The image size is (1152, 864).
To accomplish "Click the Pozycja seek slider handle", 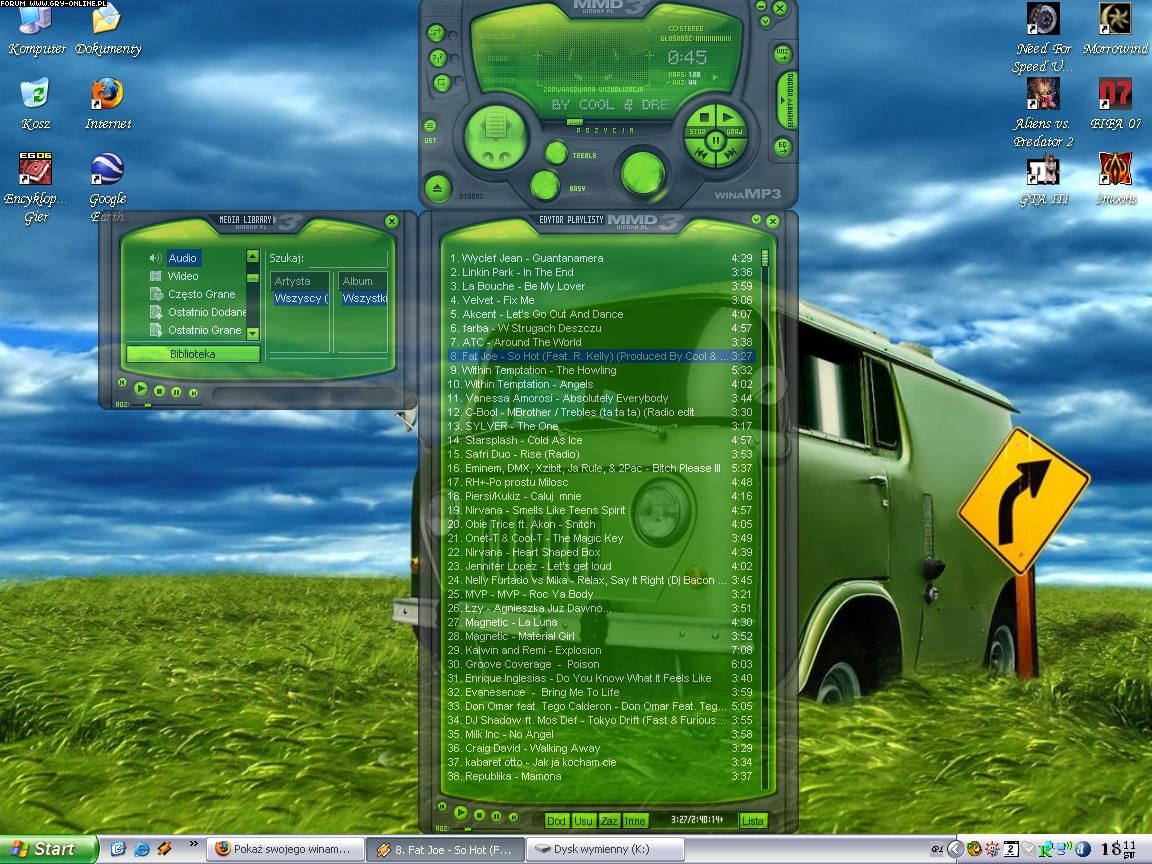I will click(x=574, y=122).
